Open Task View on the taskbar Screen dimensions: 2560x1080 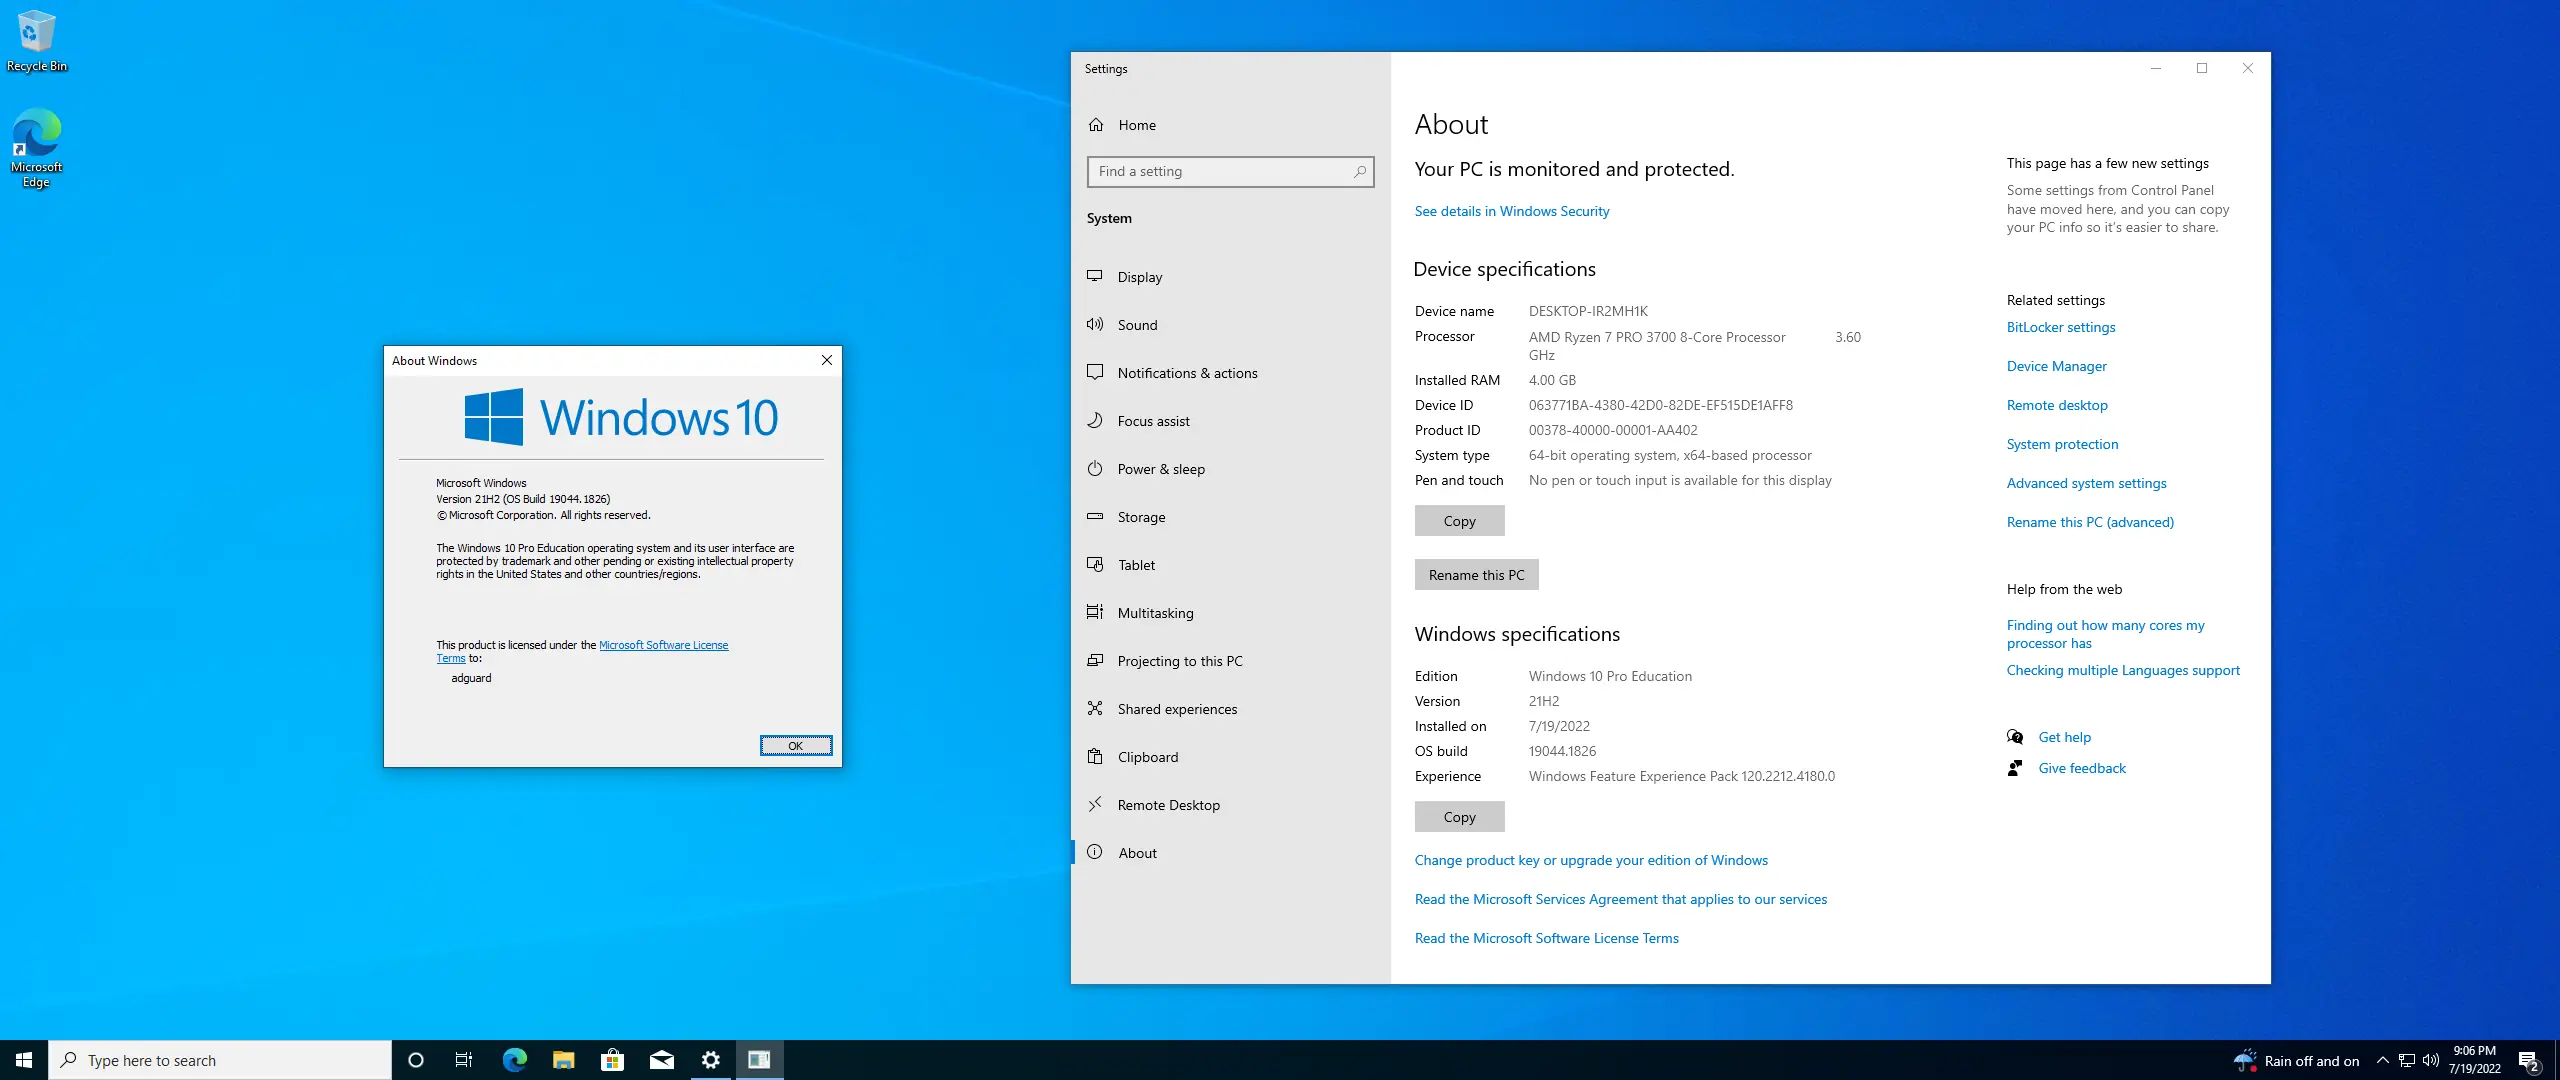[463, 1059]
